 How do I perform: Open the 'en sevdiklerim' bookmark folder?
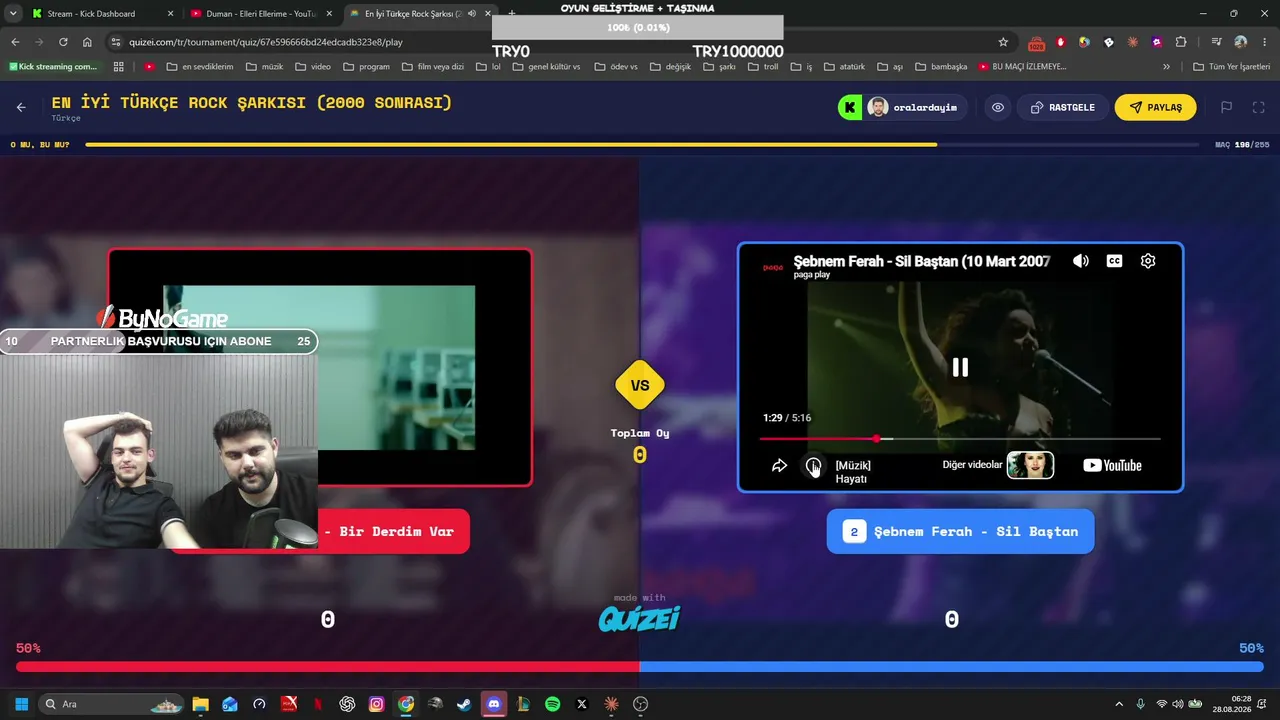199,67
